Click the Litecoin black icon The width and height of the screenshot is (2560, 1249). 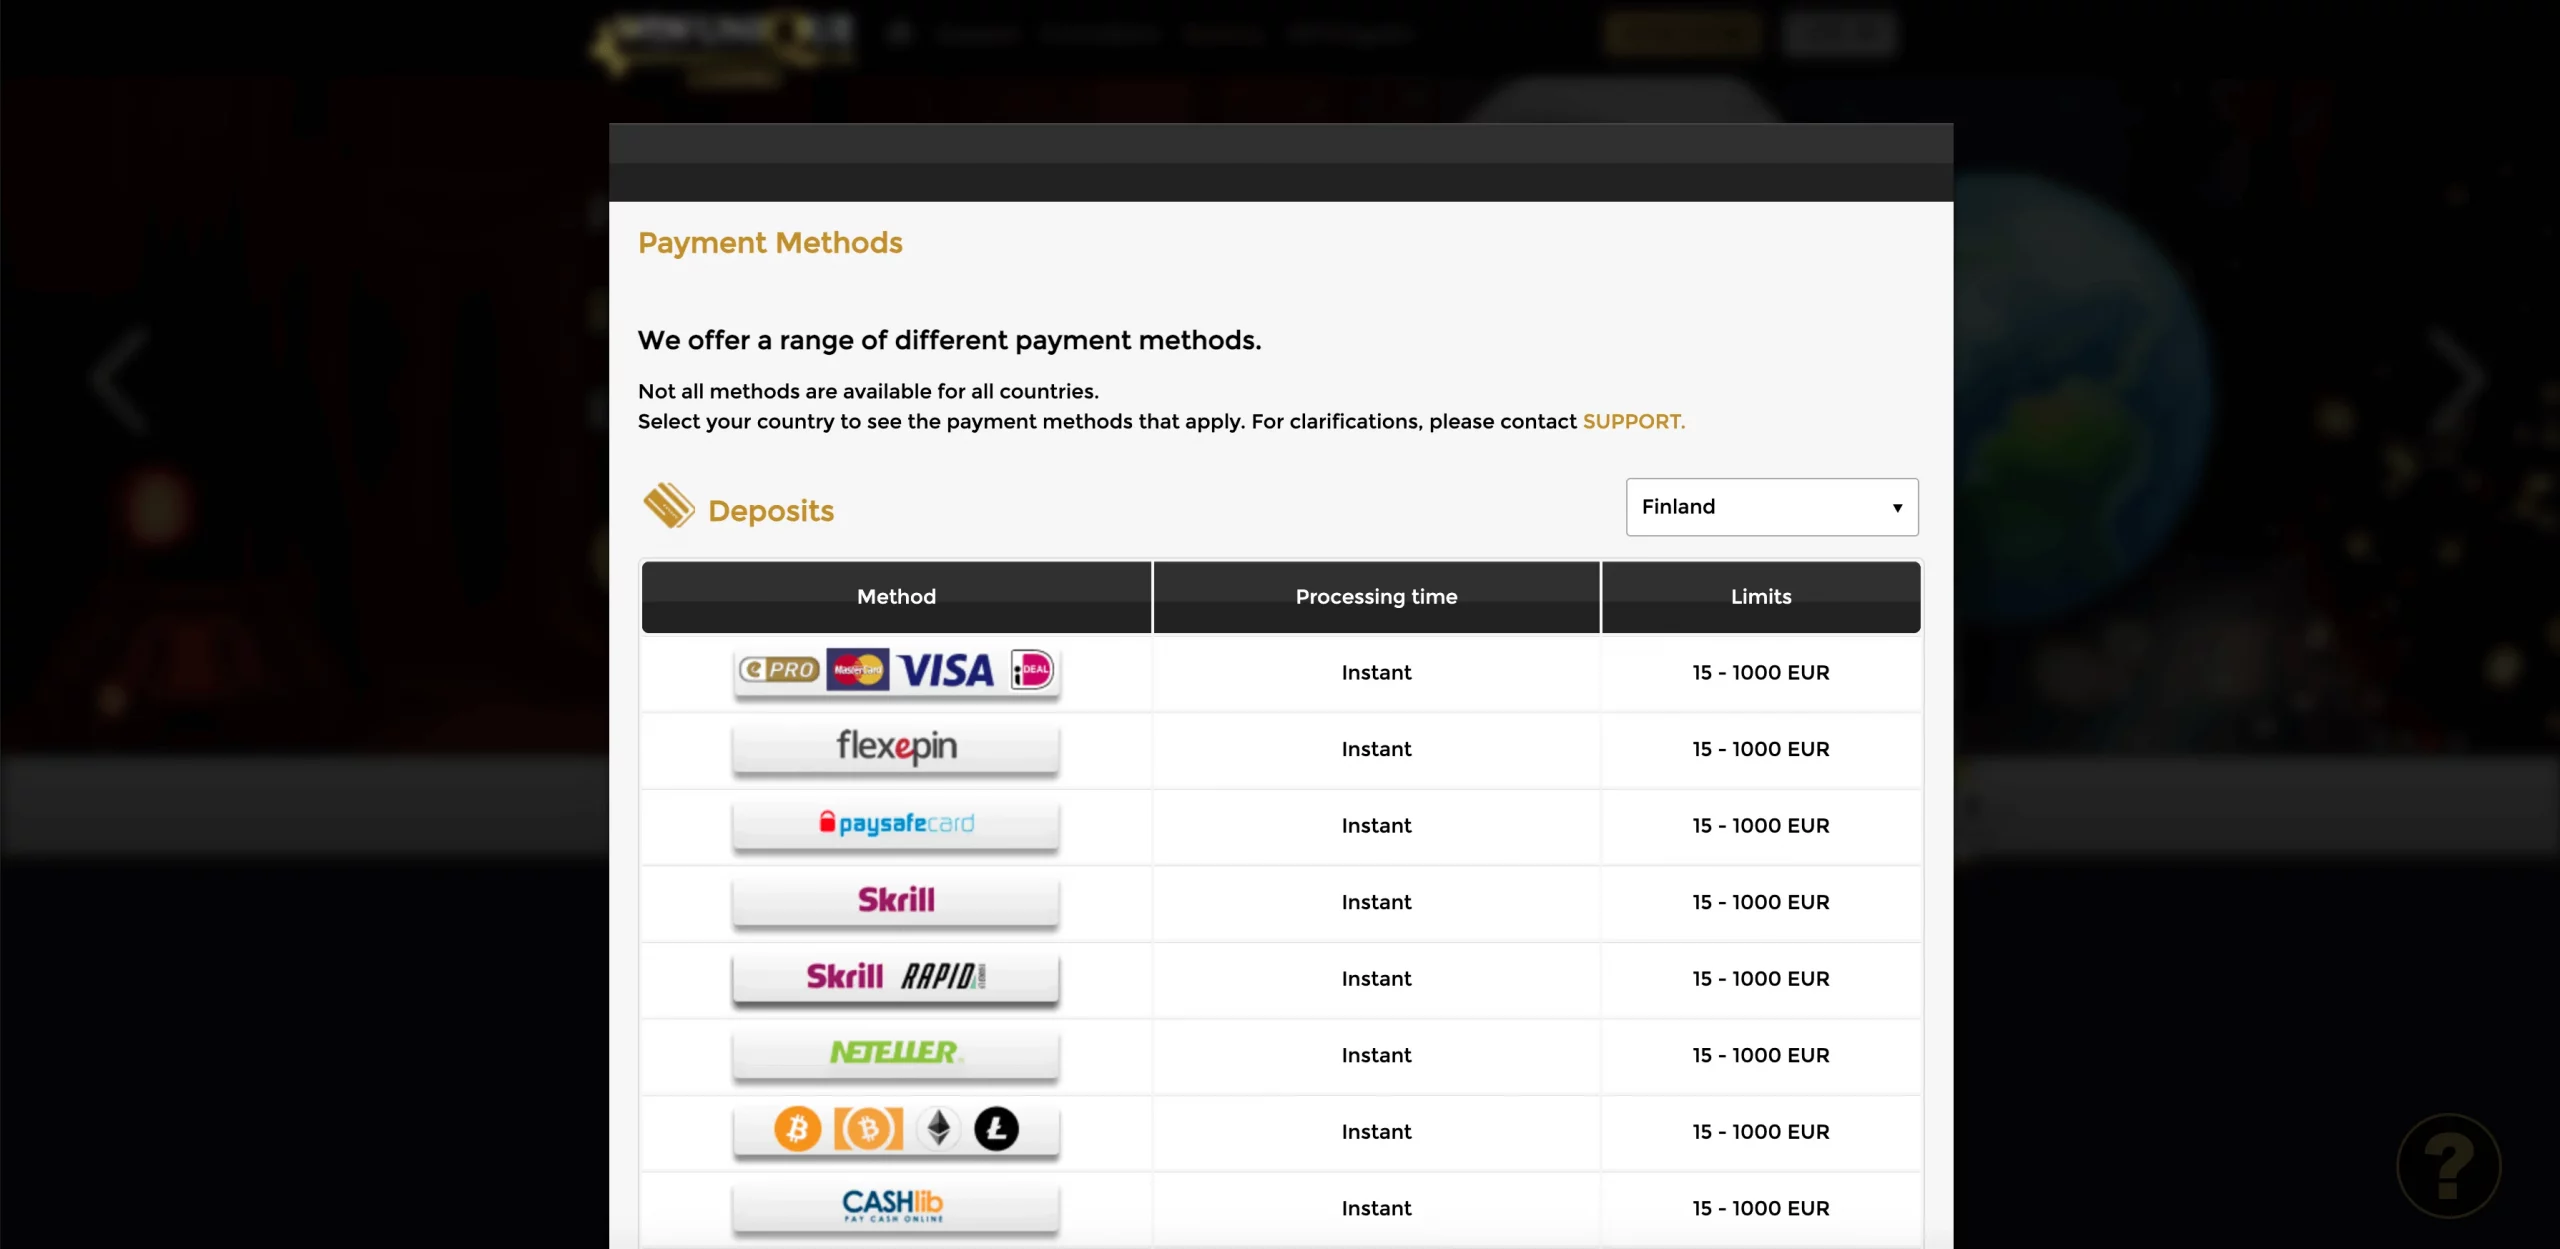pos(996,1130)
